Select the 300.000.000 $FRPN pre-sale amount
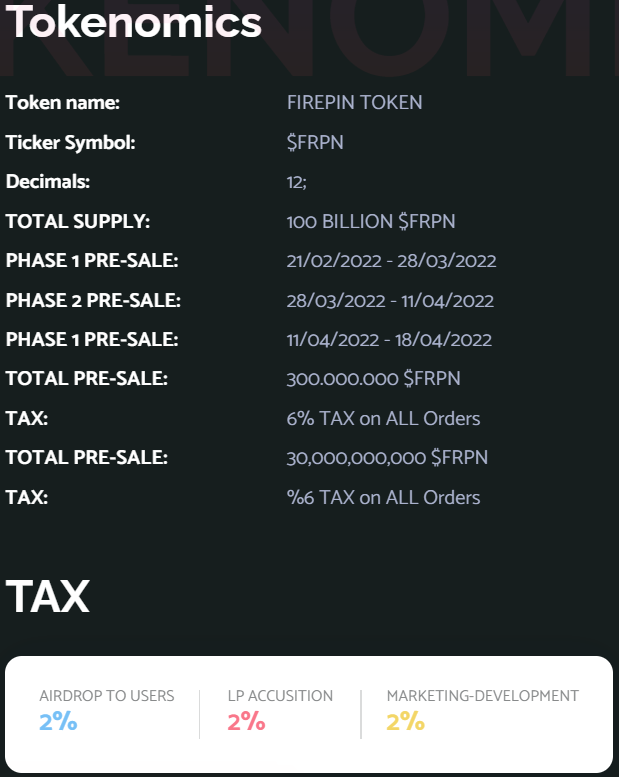 [x=374, y=379]
